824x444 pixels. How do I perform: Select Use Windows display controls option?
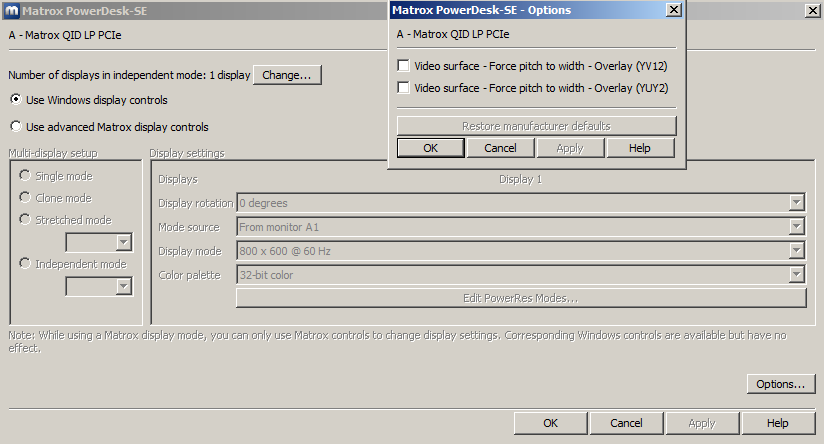pos(16,100)
